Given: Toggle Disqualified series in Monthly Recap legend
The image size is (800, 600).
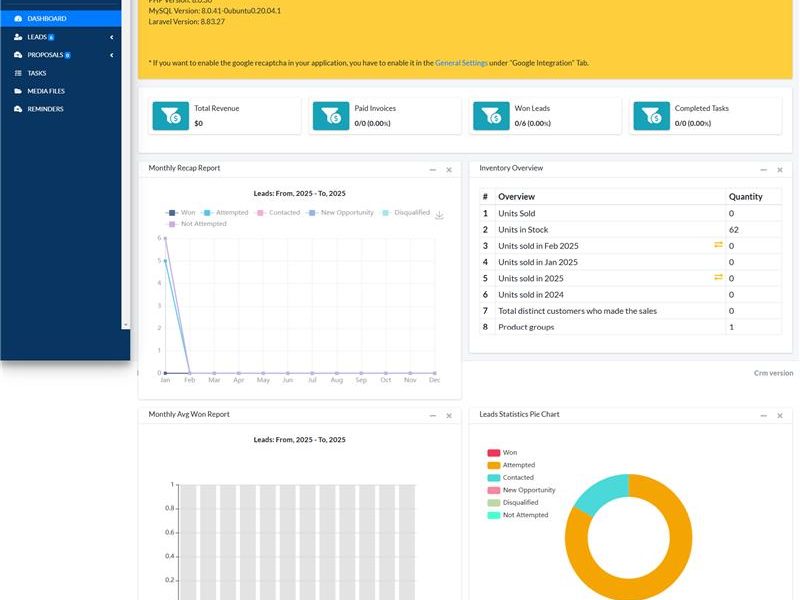Looking at the screenshot, I should click(406, 212).
